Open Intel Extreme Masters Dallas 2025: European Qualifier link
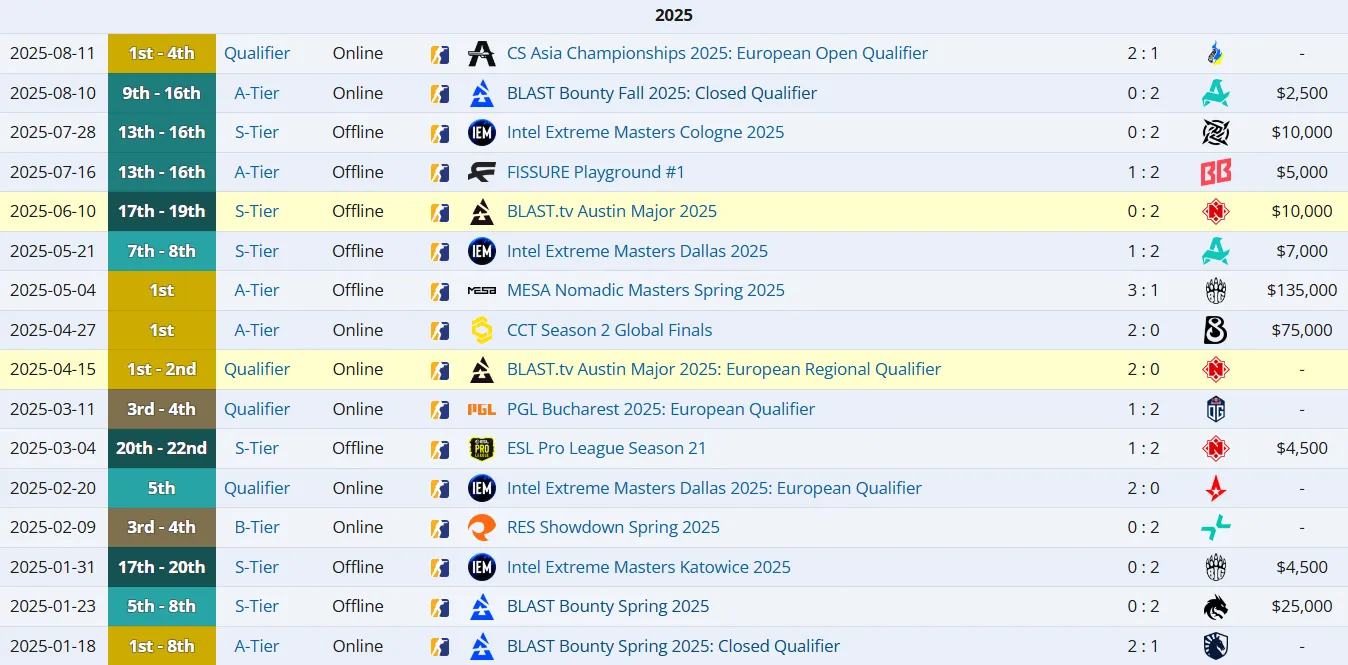The image size is (1348, 665). (x=714, y=488)
